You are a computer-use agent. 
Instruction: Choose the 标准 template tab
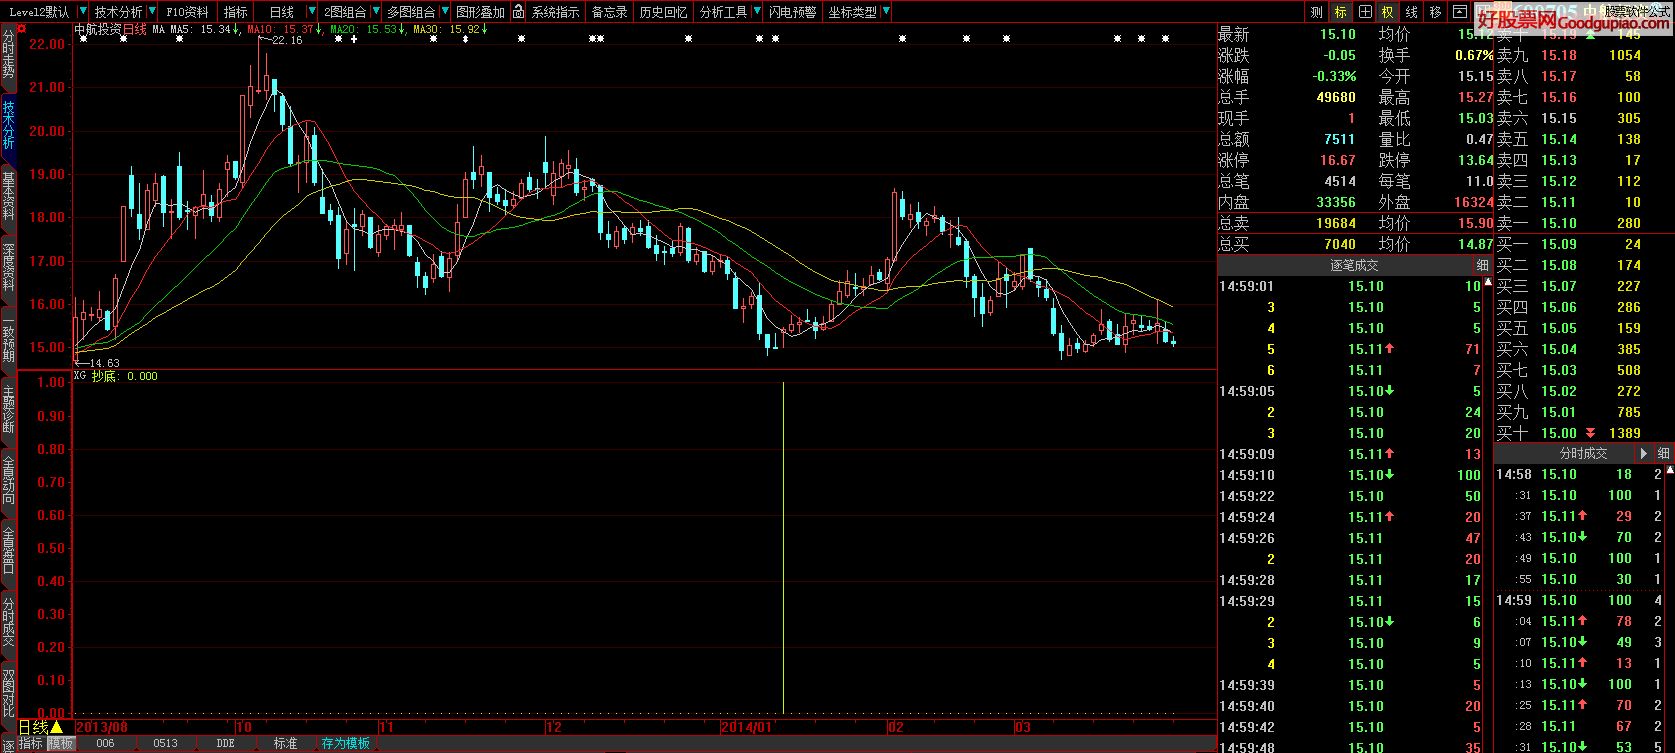[x=285, y=744]
